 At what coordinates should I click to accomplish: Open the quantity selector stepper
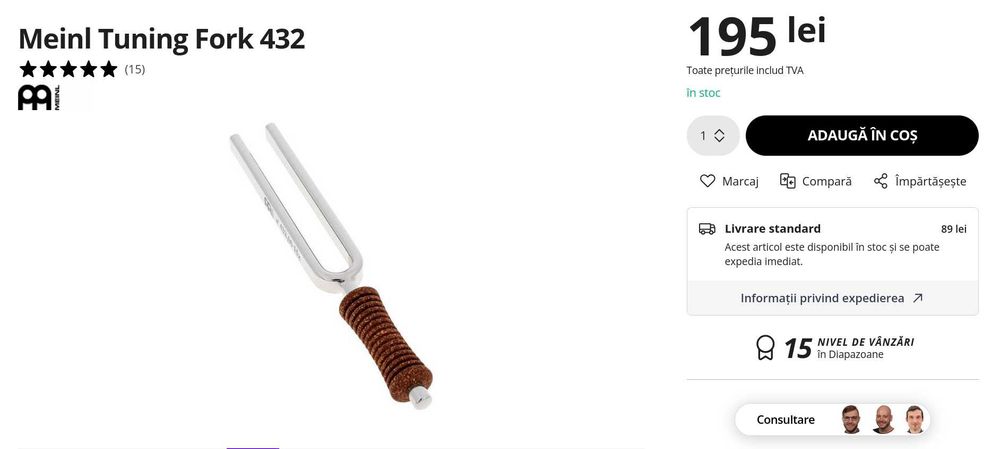click(x=713, y=135)
